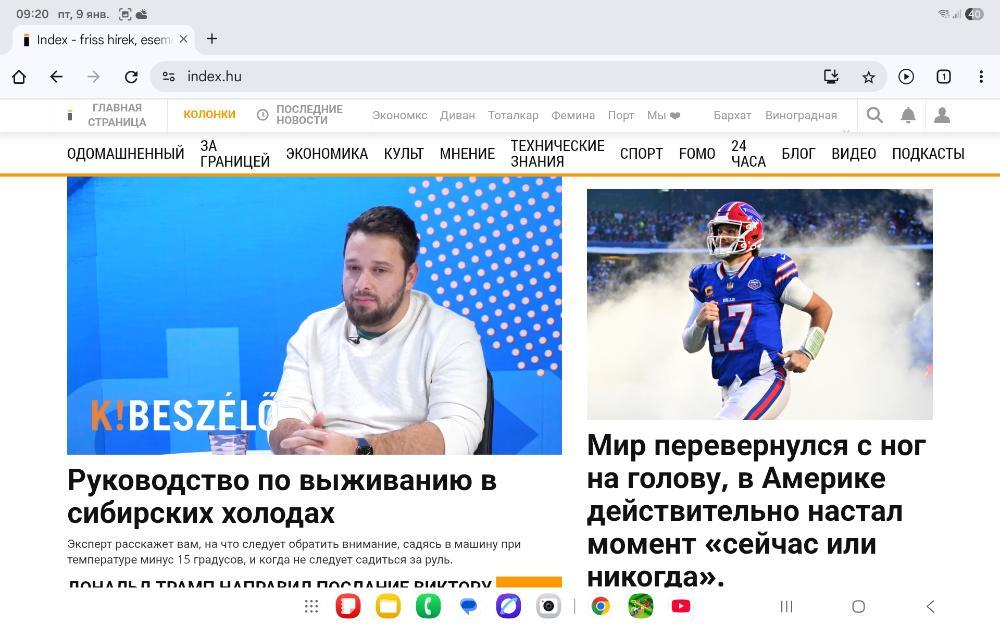The image size is (1000, 625).
Task: Launch YouTube from the taskbar
Action: click(680, 606)
